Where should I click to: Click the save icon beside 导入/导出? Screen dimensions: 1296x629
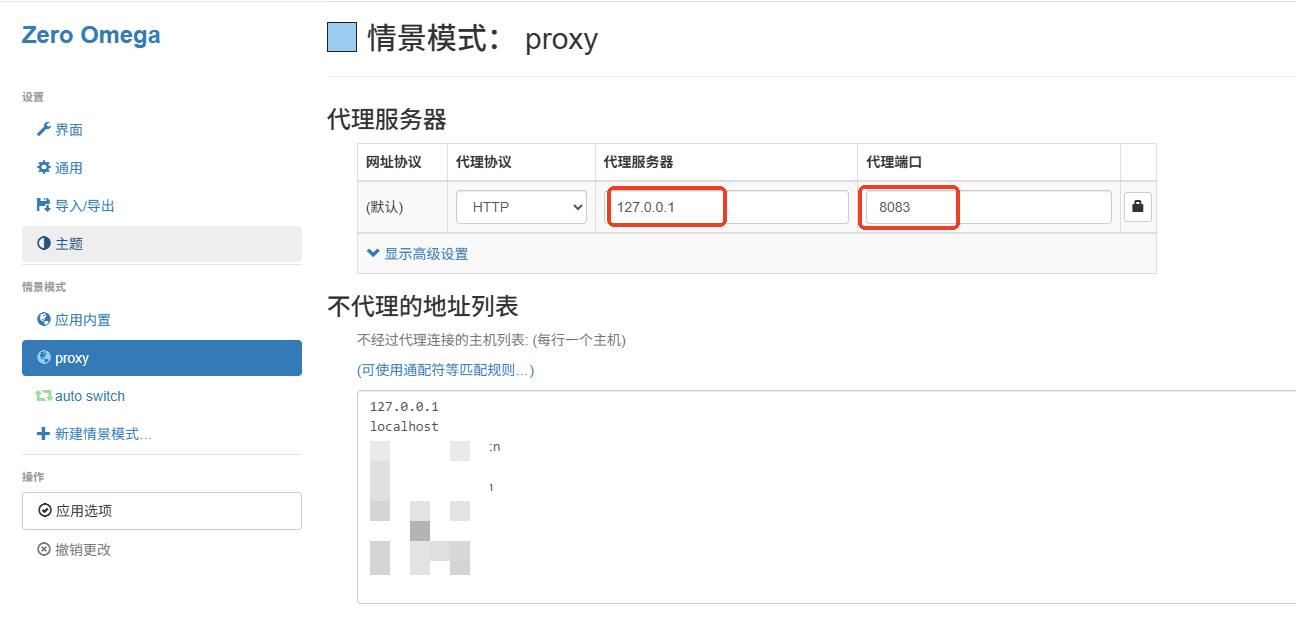pyautogui.click(x=43, y=206)
